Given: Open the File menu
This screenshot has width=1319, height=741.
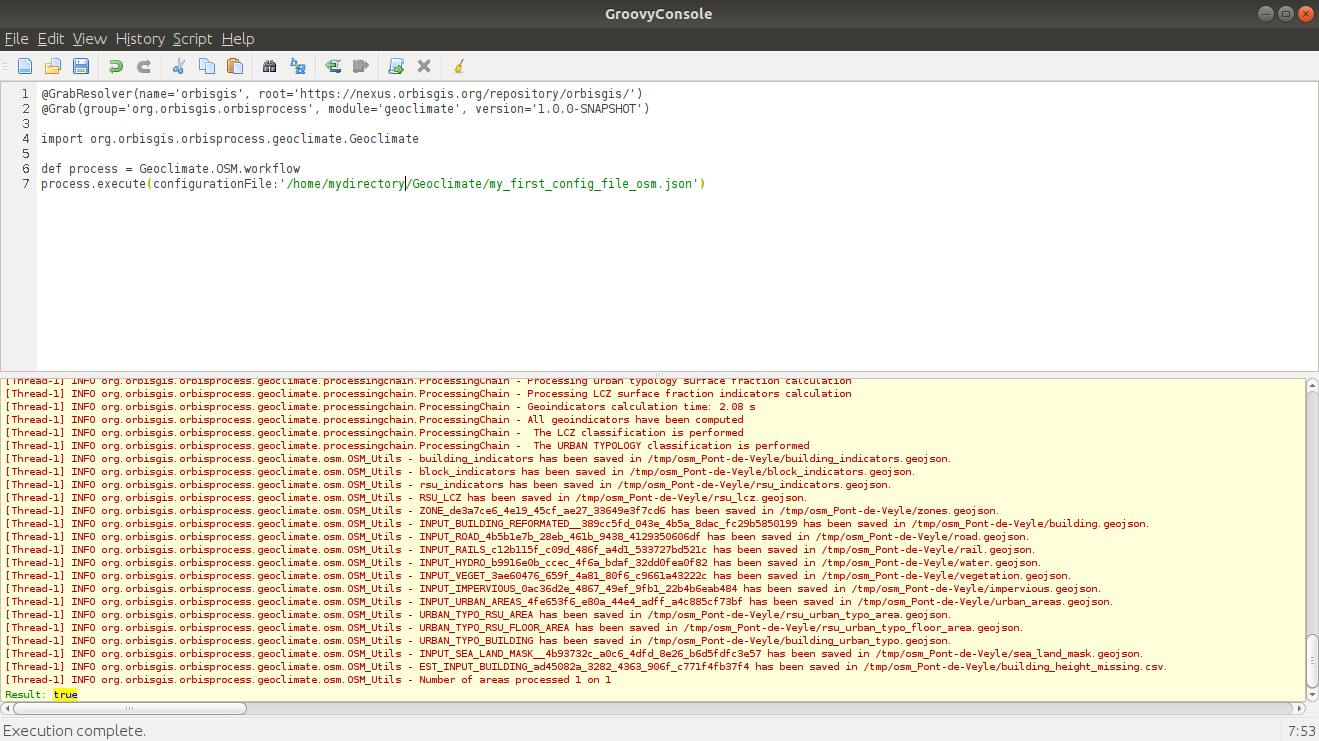Looking at the screenshot, I should tap(16, 38).
